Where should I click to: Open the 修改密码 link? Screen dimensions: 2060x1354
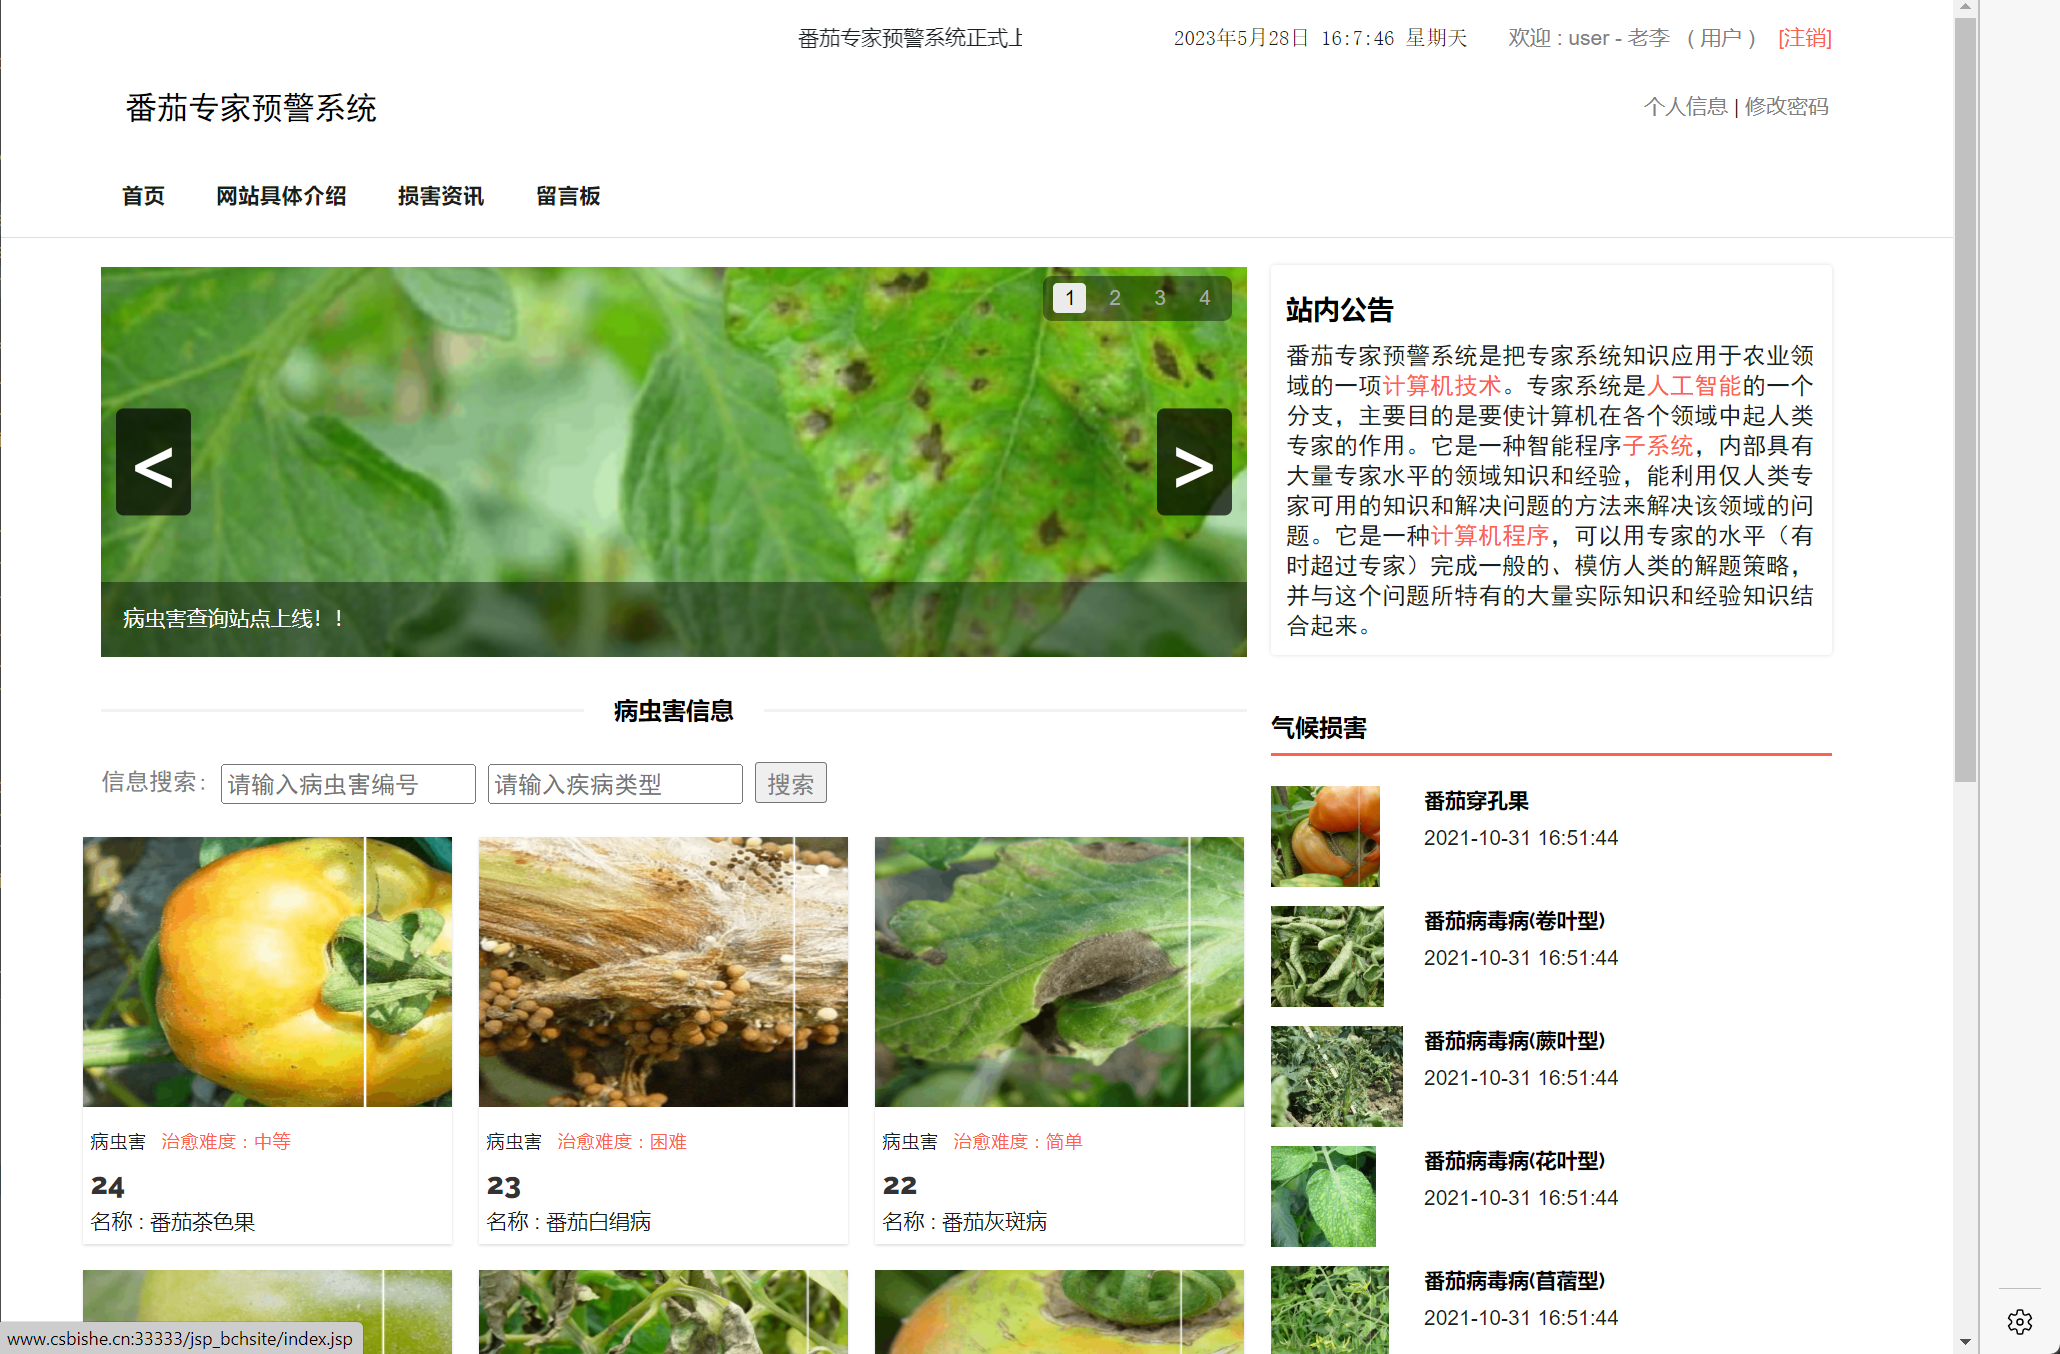(x=1786, y=106)
